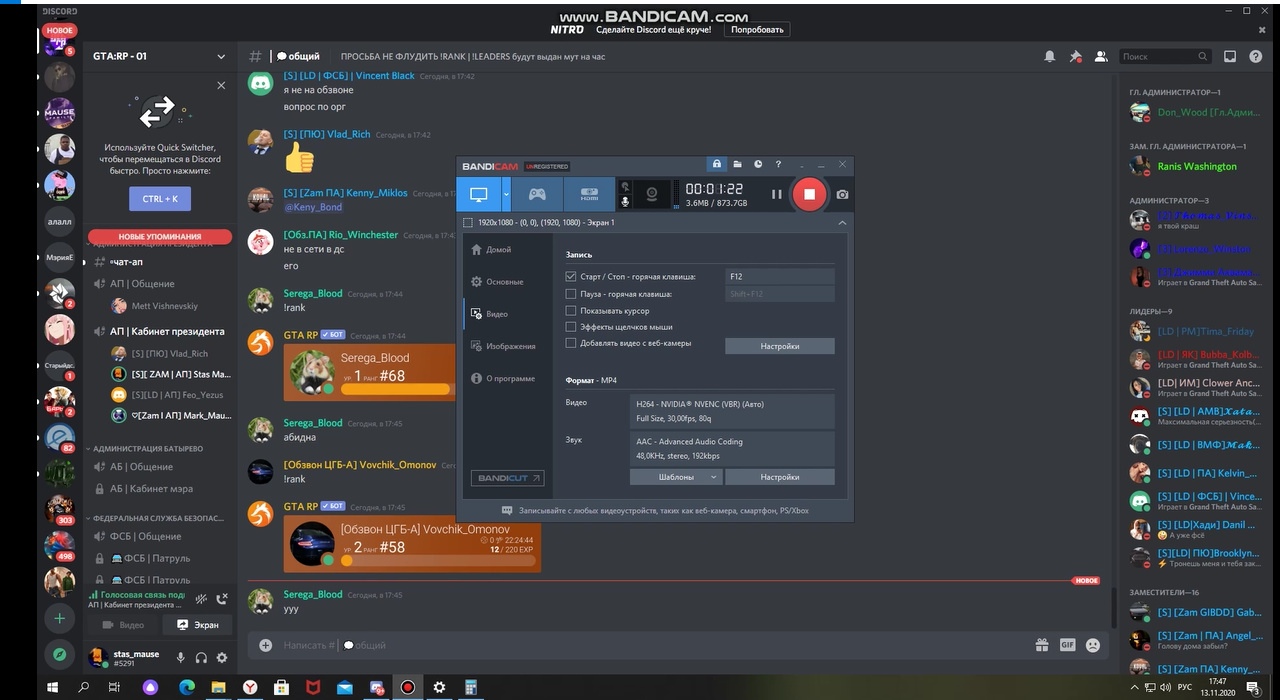Open Шаблоны dropdown in Формат section
This screenshot has width=1280, height=700.
pos(676,477)
